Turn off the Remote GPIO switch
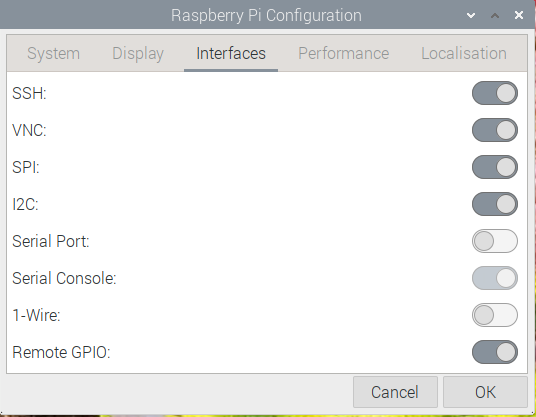Image resolution: width=536 pixels, height=417 pixels. pyautogui.click(x=495, y=352)
